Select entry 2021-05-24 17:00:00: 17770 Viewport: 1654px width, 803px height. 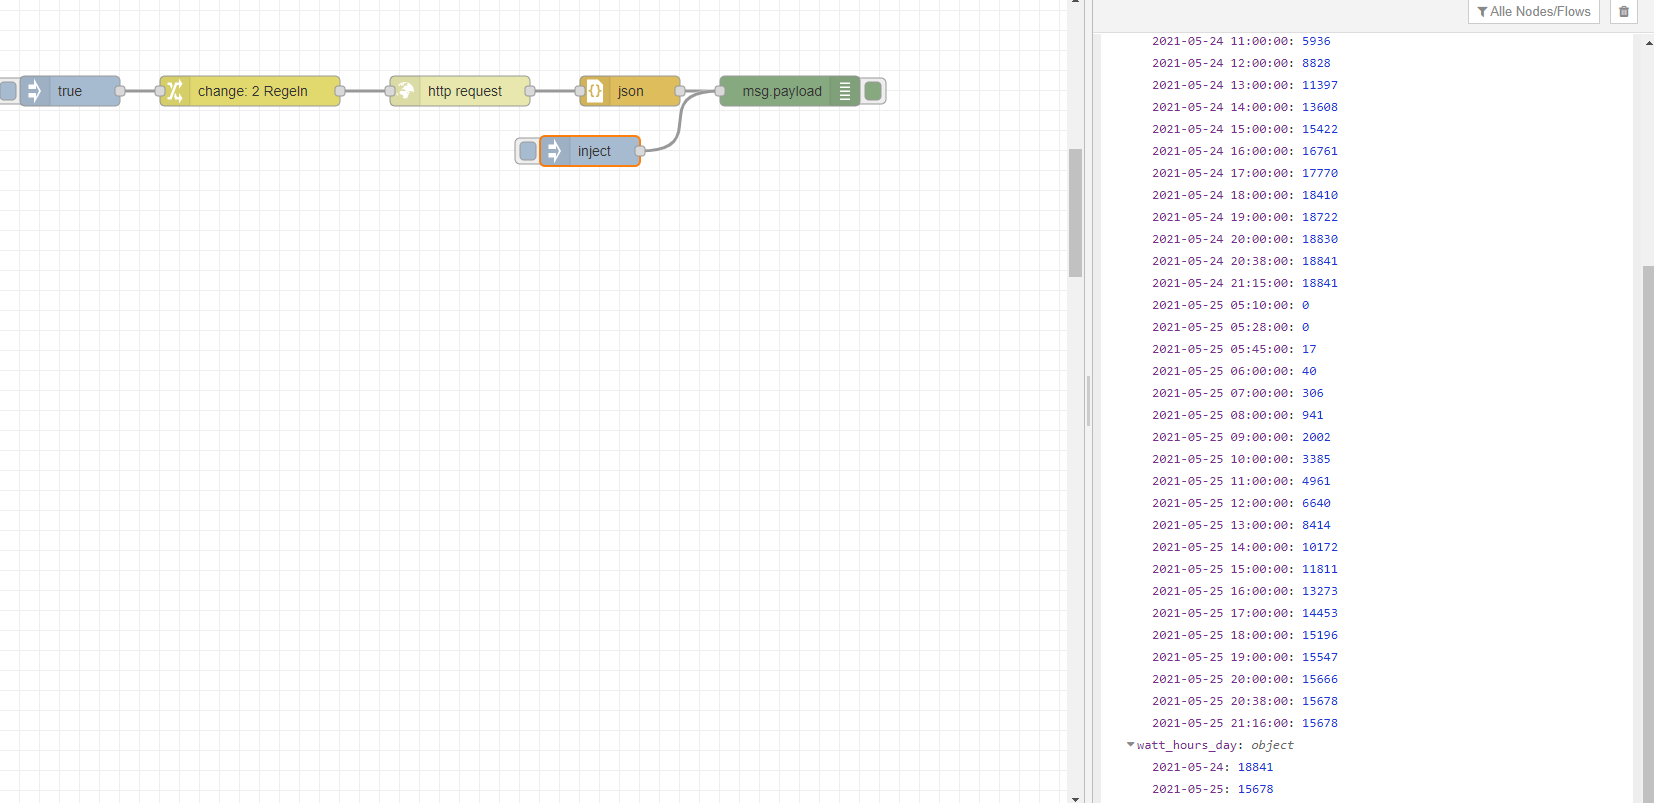point(1245,173)
